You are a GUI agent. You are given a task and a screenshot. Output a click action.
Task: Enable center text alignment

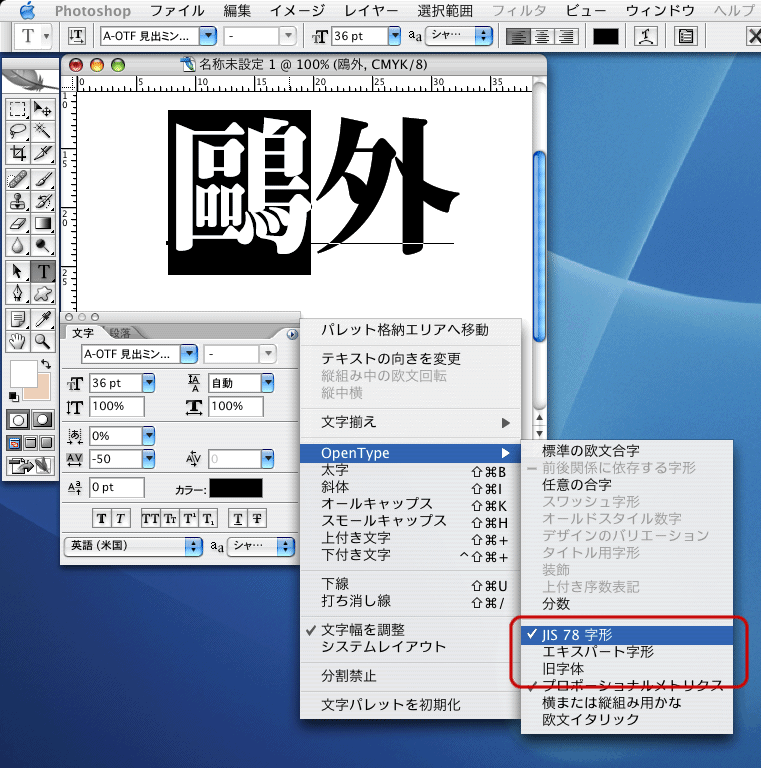[x=542, y=36]
